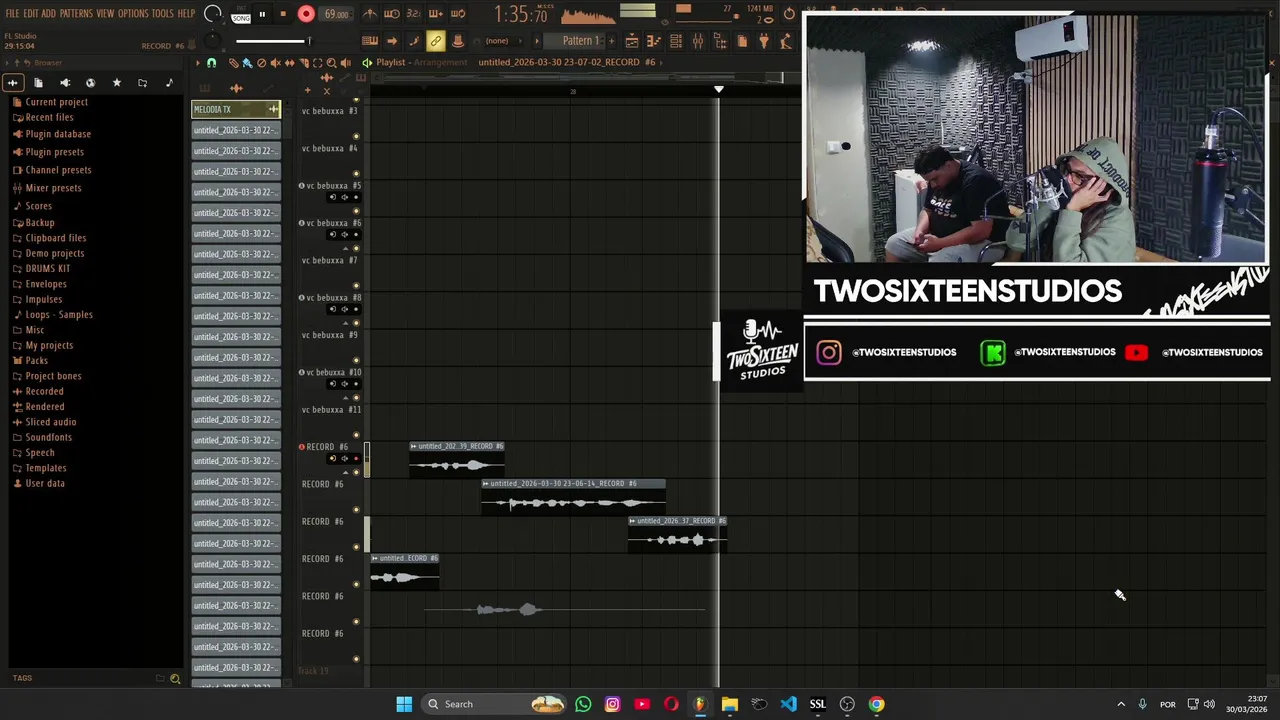Open TOOLS menu
This screenshot has height=720, width=1280.
click(x=163, y=13)
